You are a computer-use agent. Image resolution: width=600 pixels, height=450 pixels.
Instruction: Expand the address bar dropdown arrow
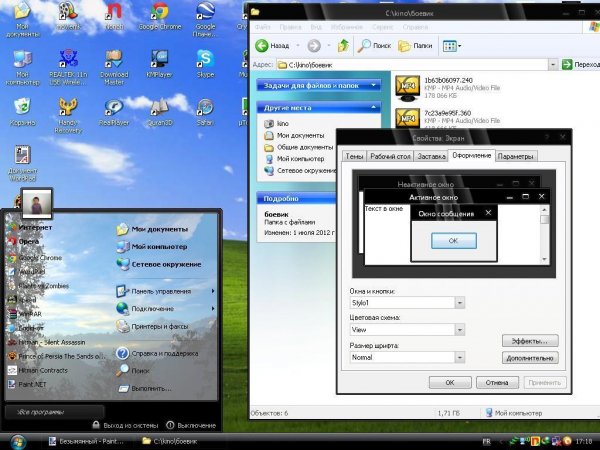coord(552,65)
